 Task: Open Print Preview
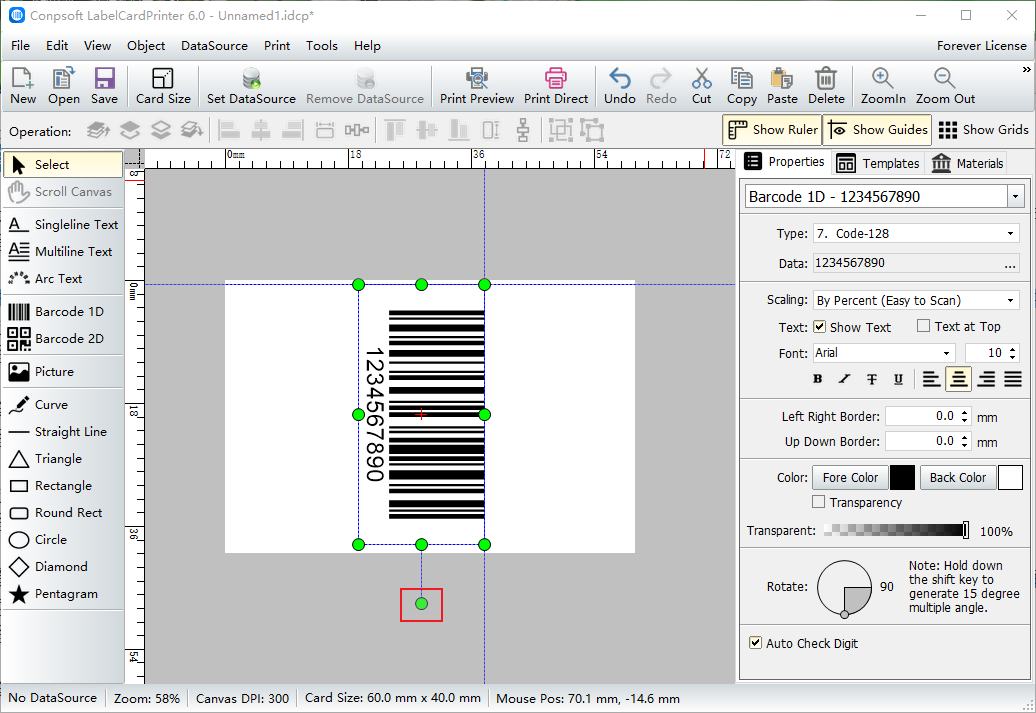pyautogui.click(x=476, y=87)
